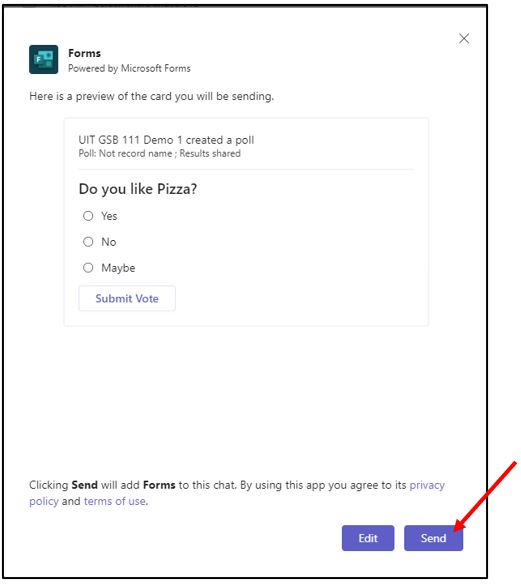Screen dimensions: 521x585
Task: Click the 'Do you like Pizza?' question text
Action: point(138,189)
